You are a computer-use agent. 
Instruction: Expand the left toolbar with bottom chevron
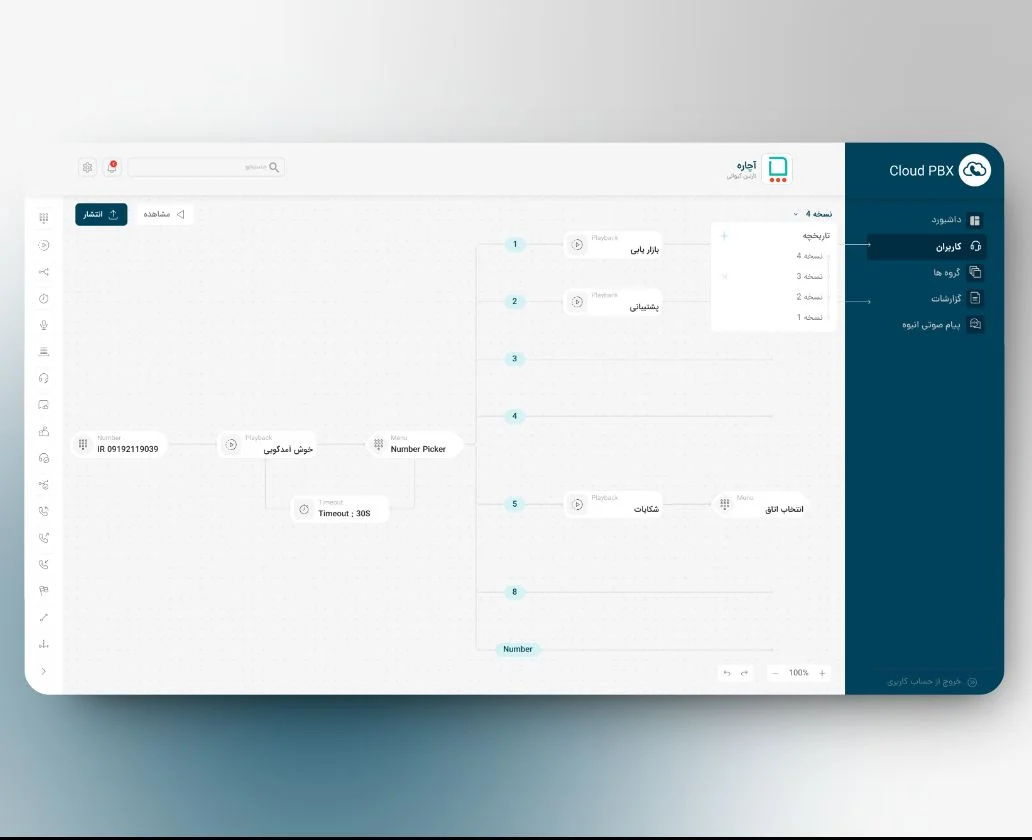(x=44, y=671)
